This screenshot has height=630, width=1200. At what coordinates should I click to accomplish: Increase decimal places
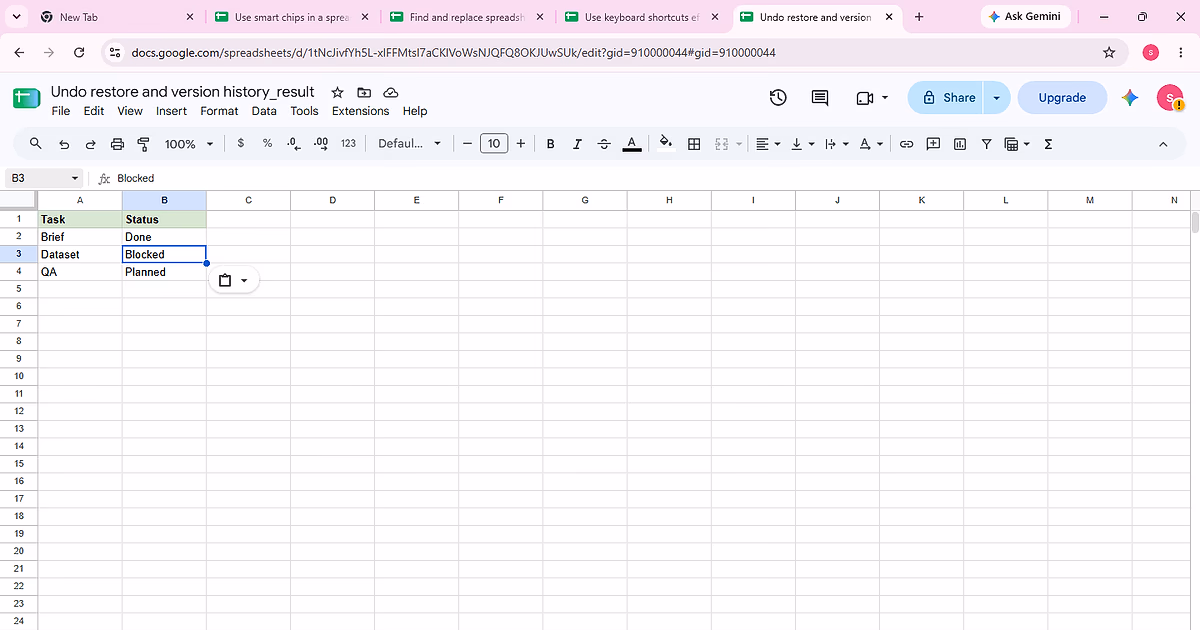click(321, 144)
